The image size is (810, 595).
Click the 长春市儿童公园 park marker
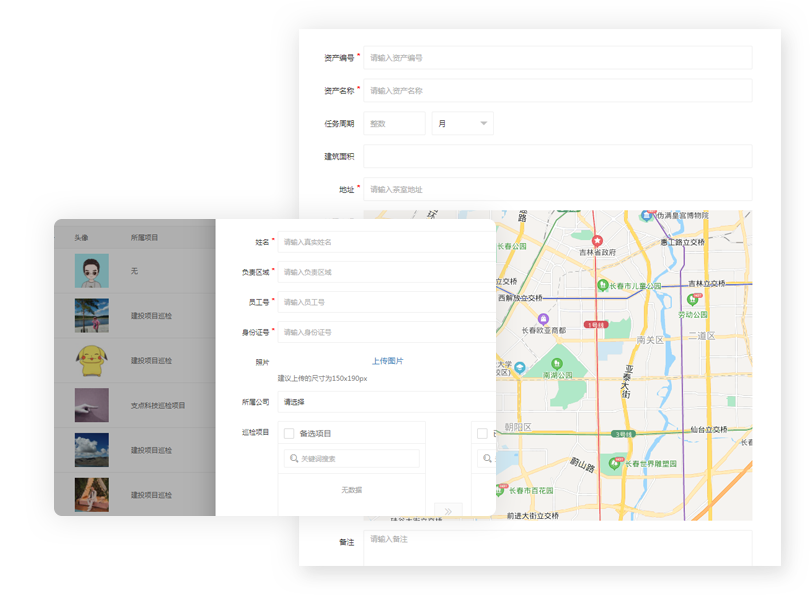click(x=602, y=286)
